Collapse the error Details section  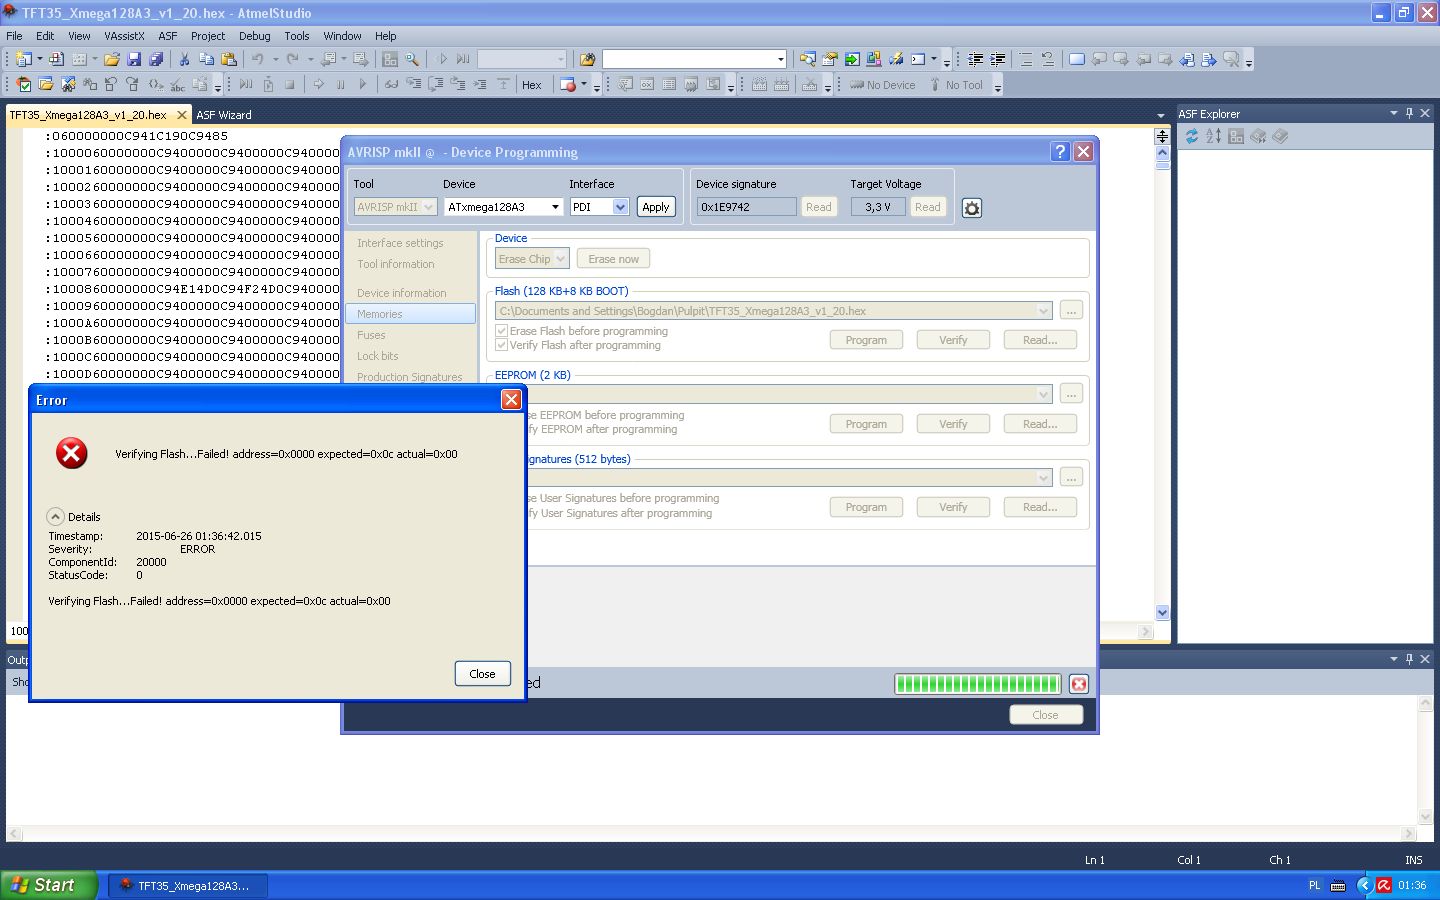point(56,517)
